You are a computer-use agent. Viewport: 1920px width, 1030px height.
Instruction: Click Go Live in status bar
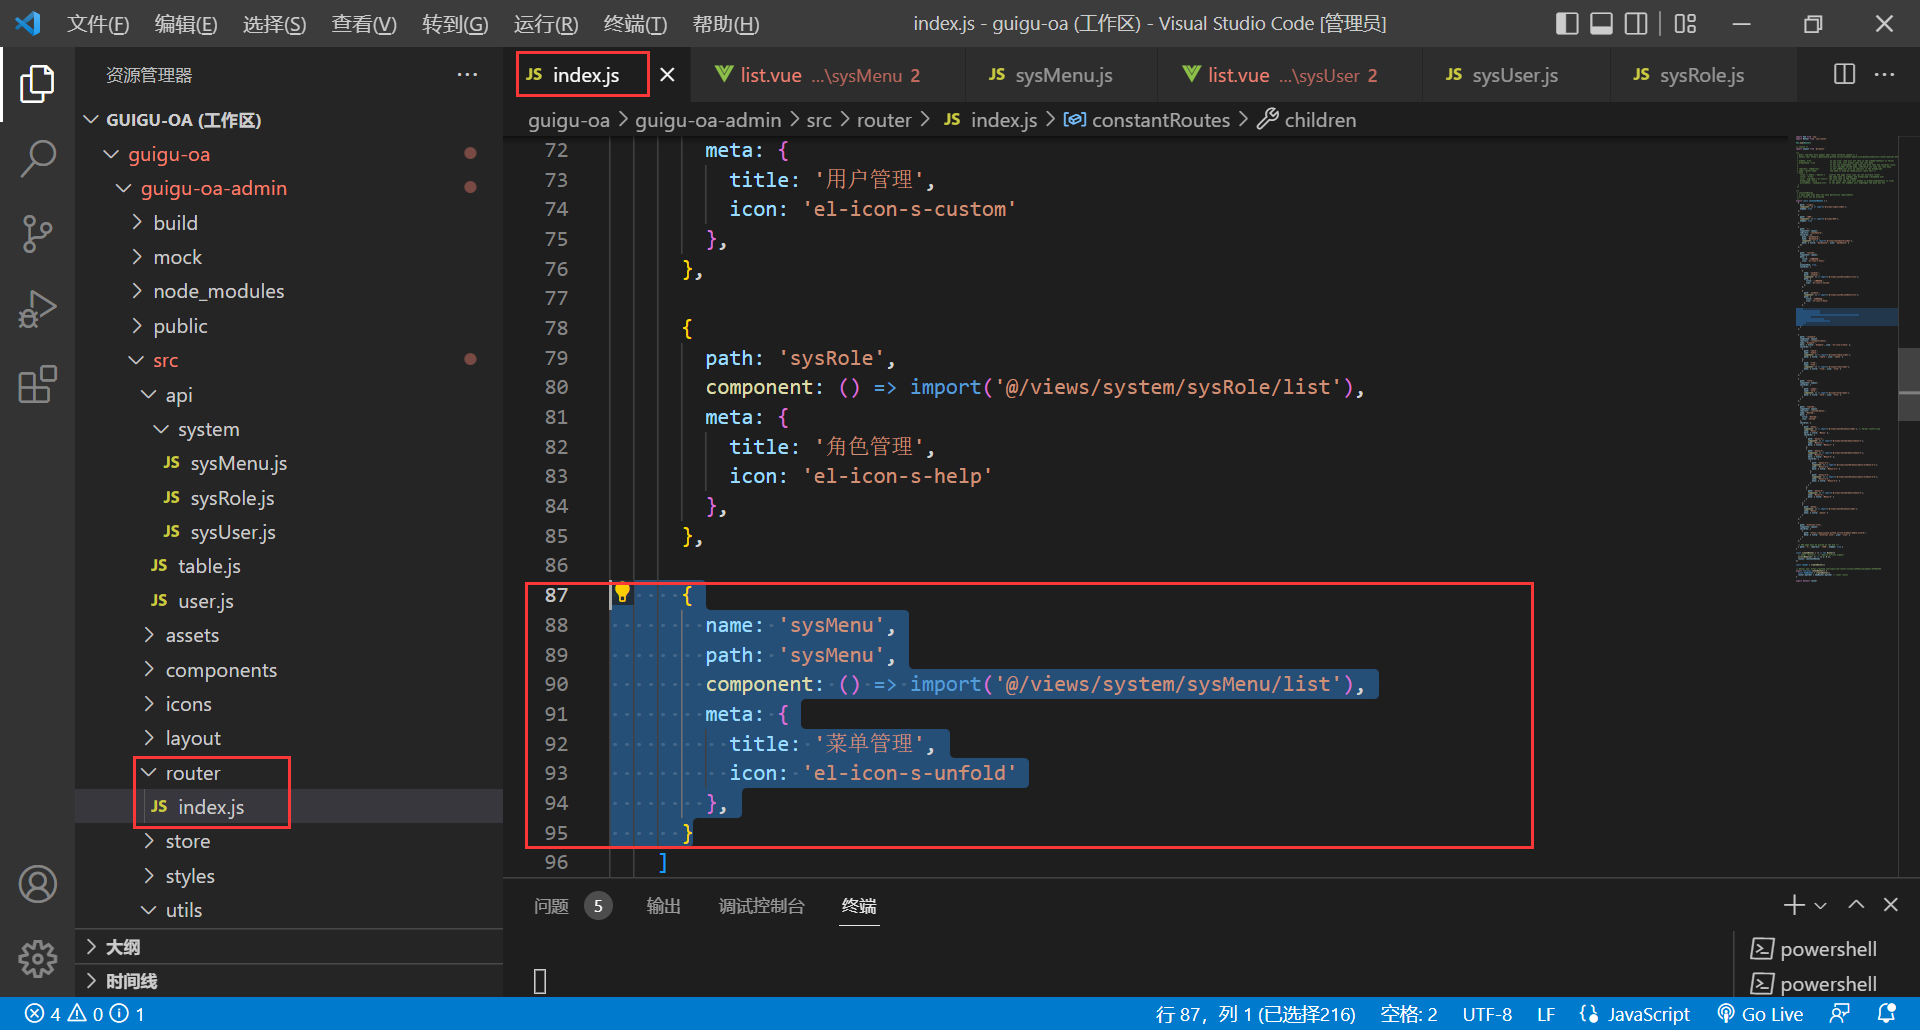click(x=1760, y=1014)
